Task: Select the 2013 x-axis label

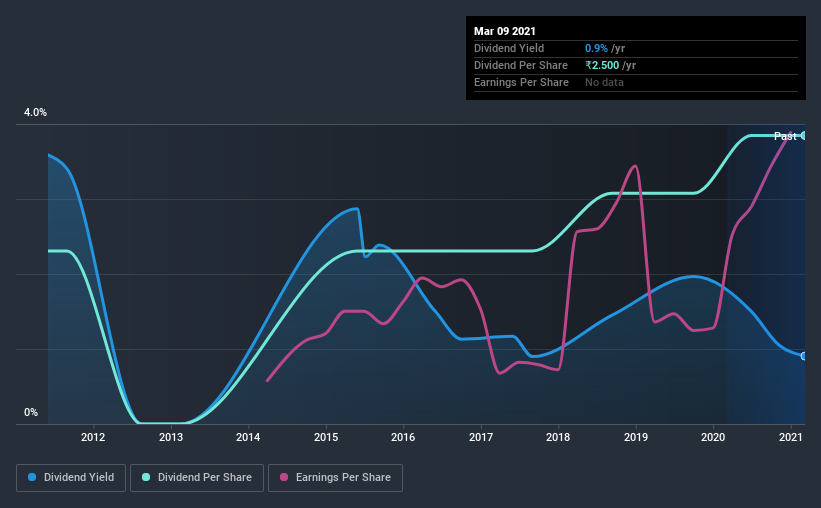Action: [171, 437]
